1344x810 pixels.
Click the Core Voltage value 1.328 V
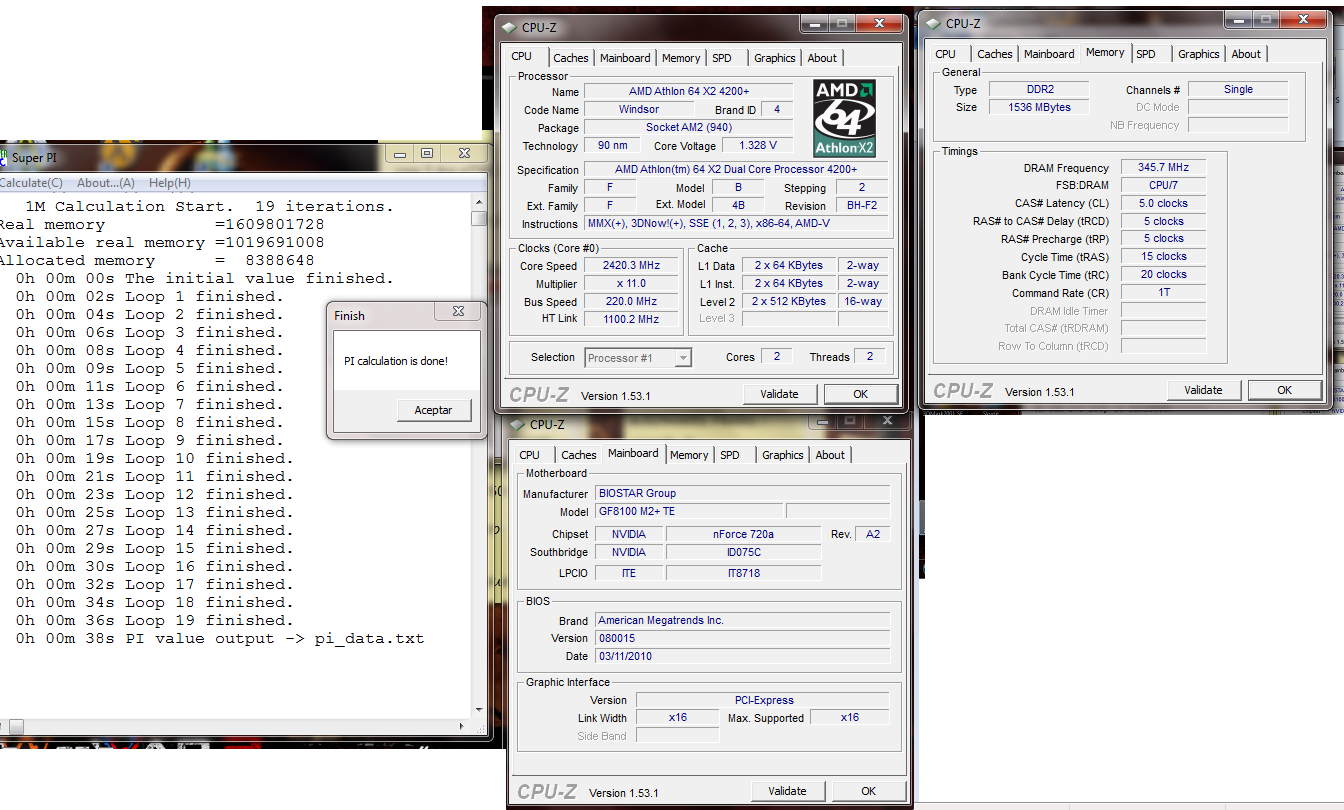pos(760,146)
